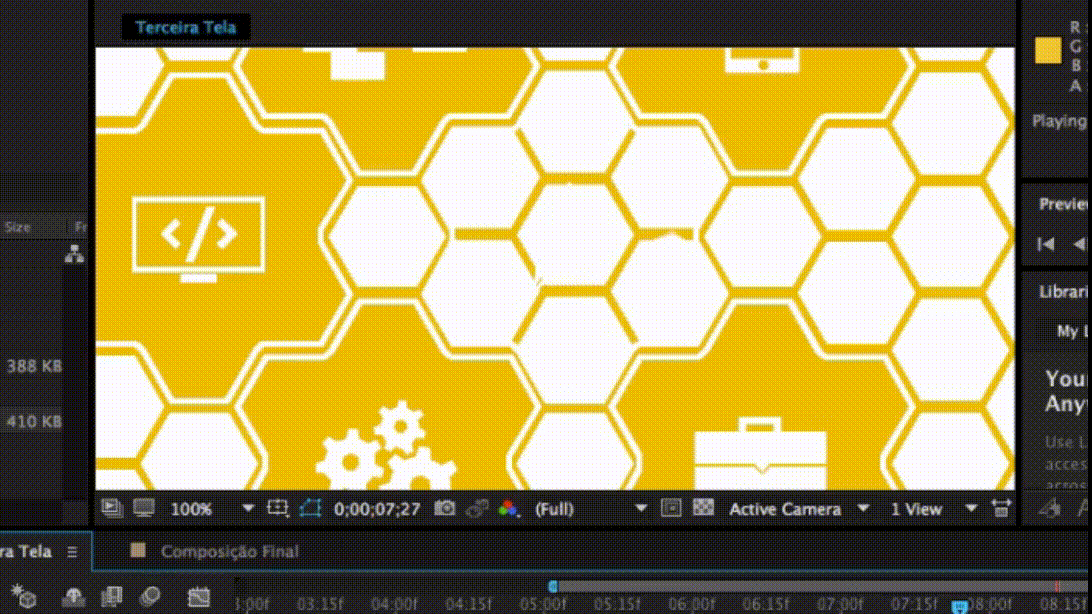1092x614 pixels.
Task: Take a snapshot with the camera icon
Action: tap(445, 508)
